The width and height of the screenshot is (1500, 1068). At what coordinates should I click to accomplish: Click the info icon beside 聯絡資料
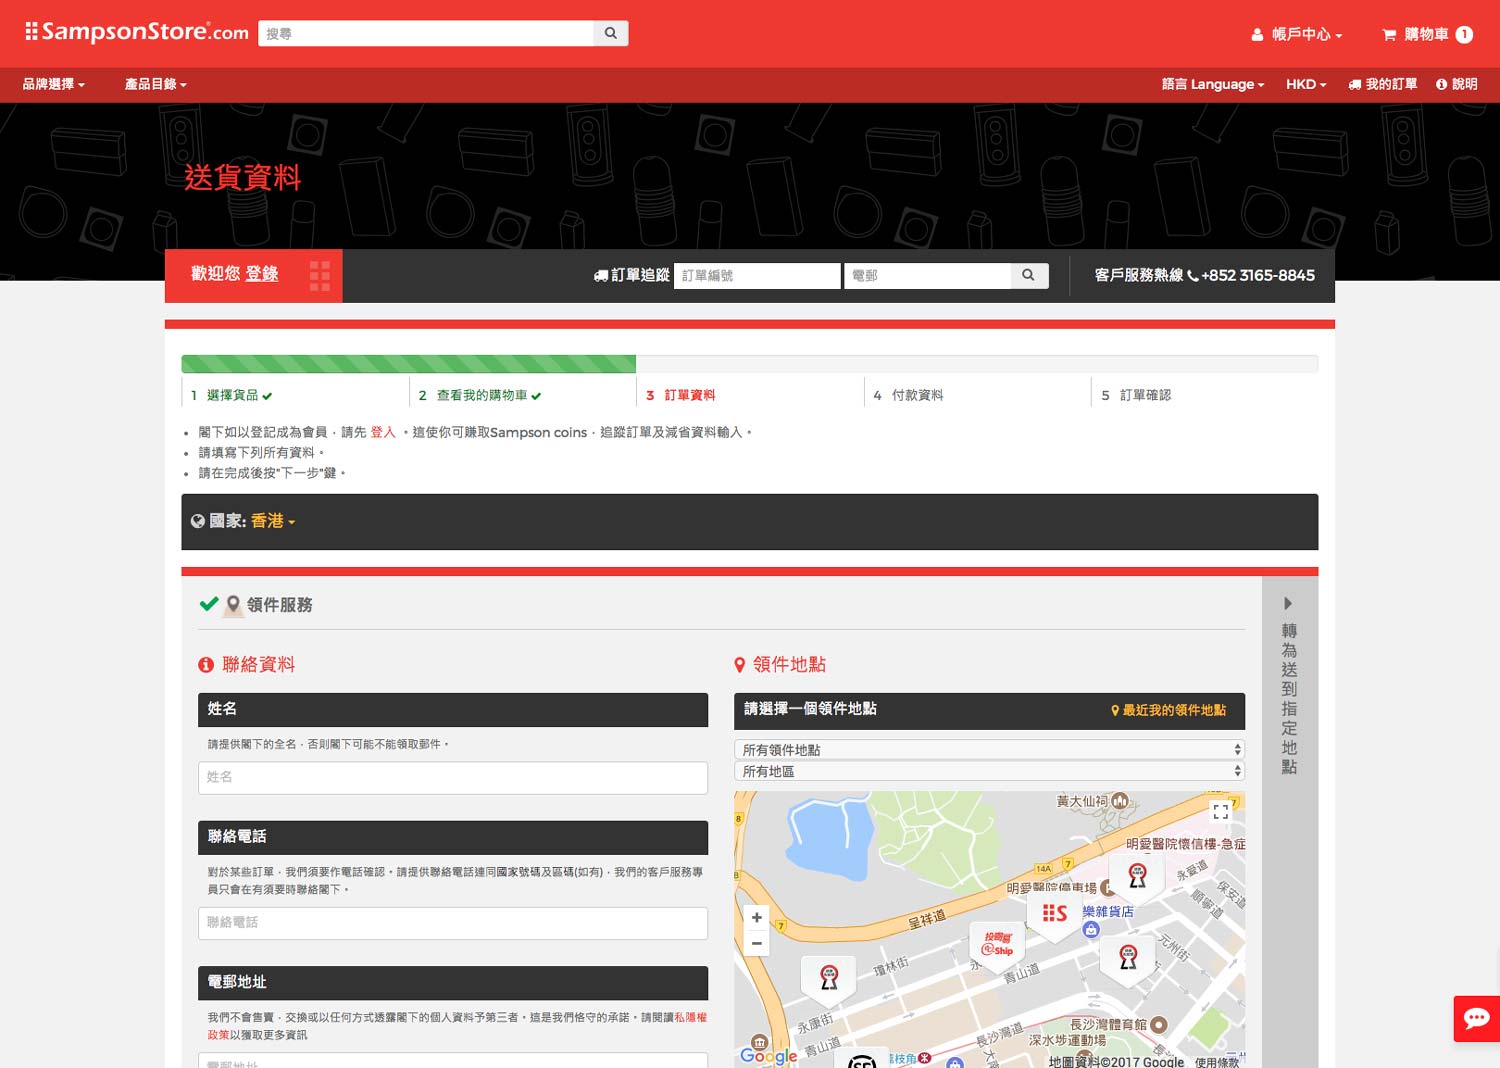point(206,665)
